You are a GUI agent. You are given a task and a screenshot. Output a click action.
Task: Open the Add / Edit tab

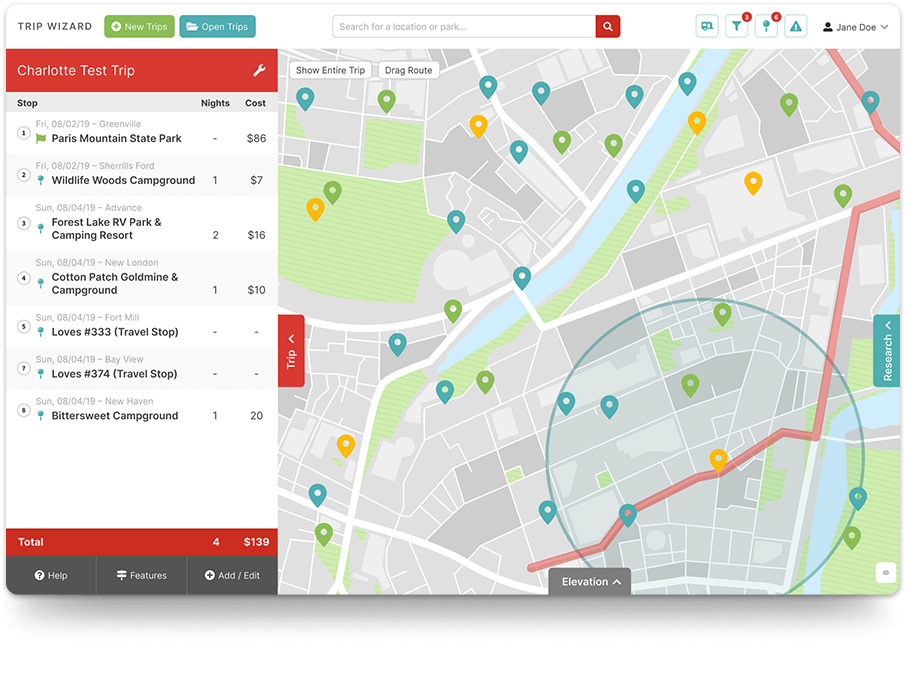point(232,576)
